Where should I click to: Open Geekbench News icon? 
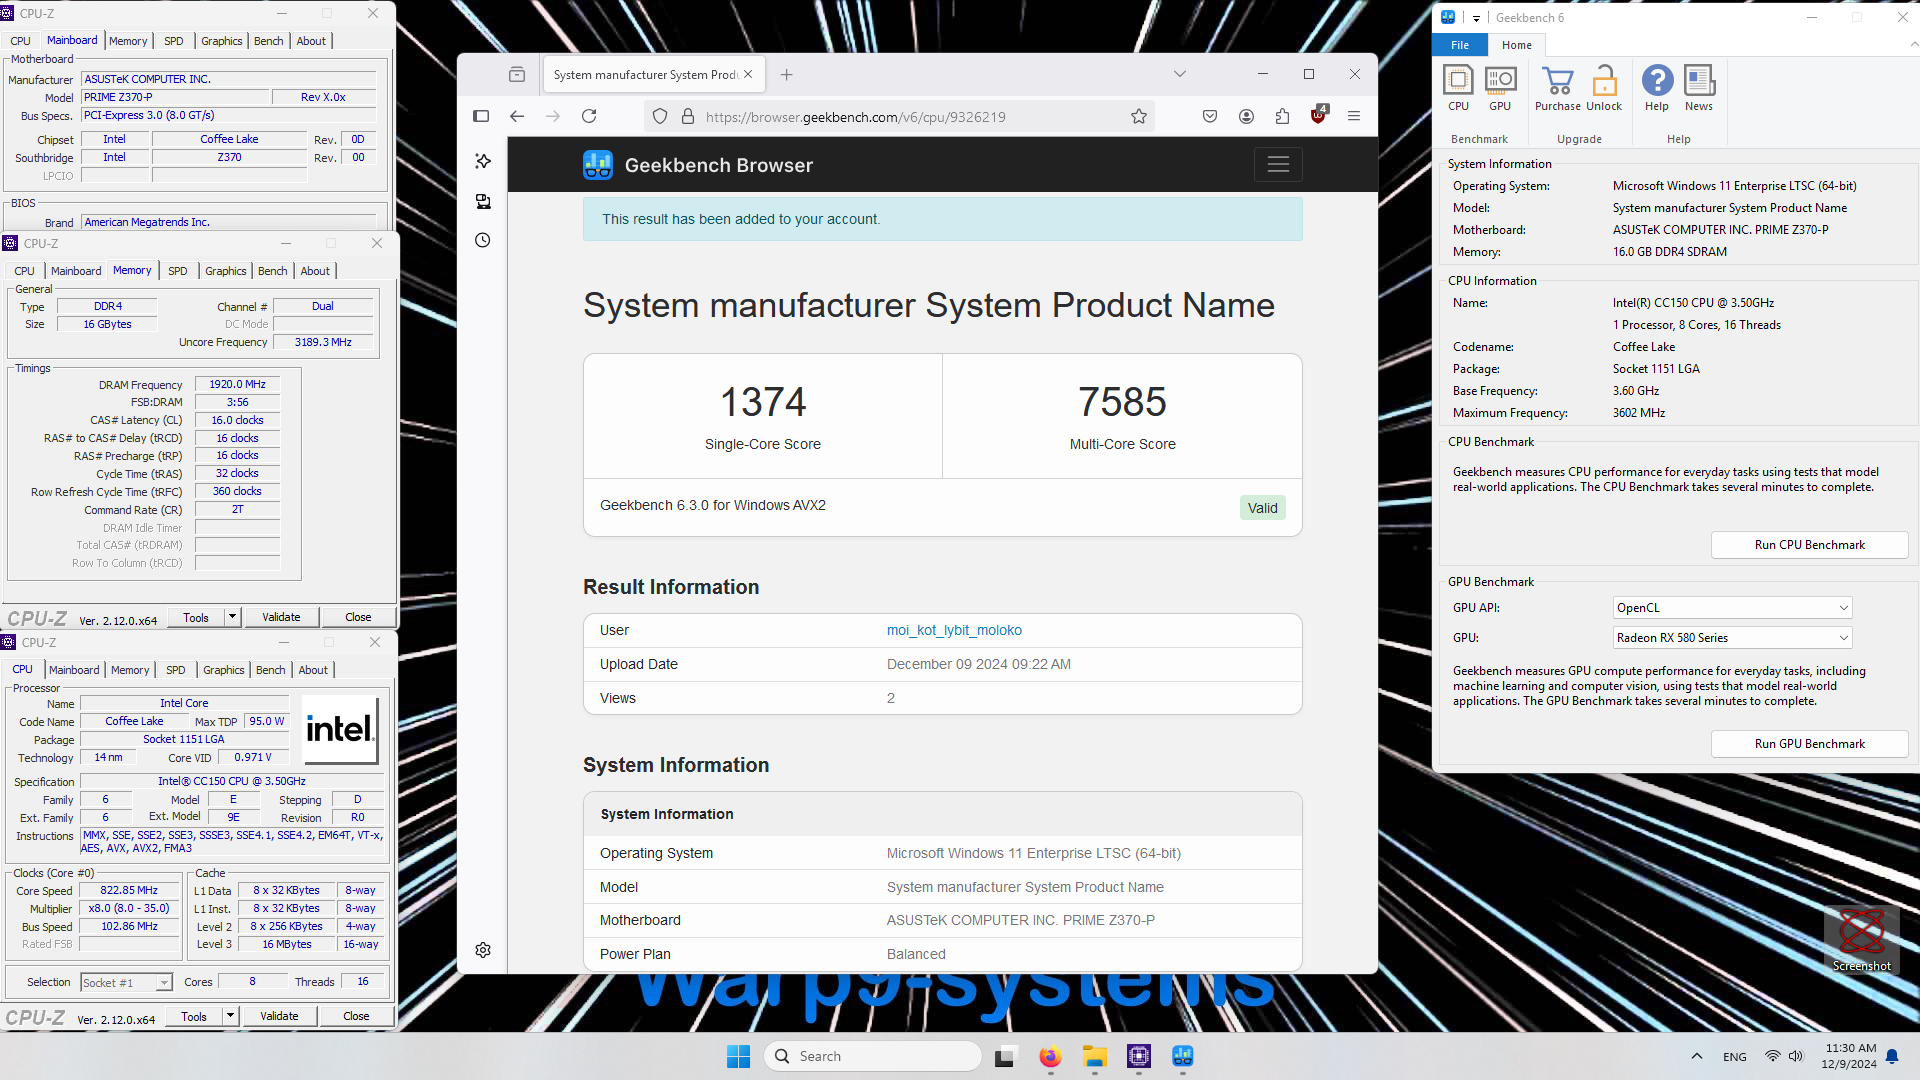point(1699,88)
